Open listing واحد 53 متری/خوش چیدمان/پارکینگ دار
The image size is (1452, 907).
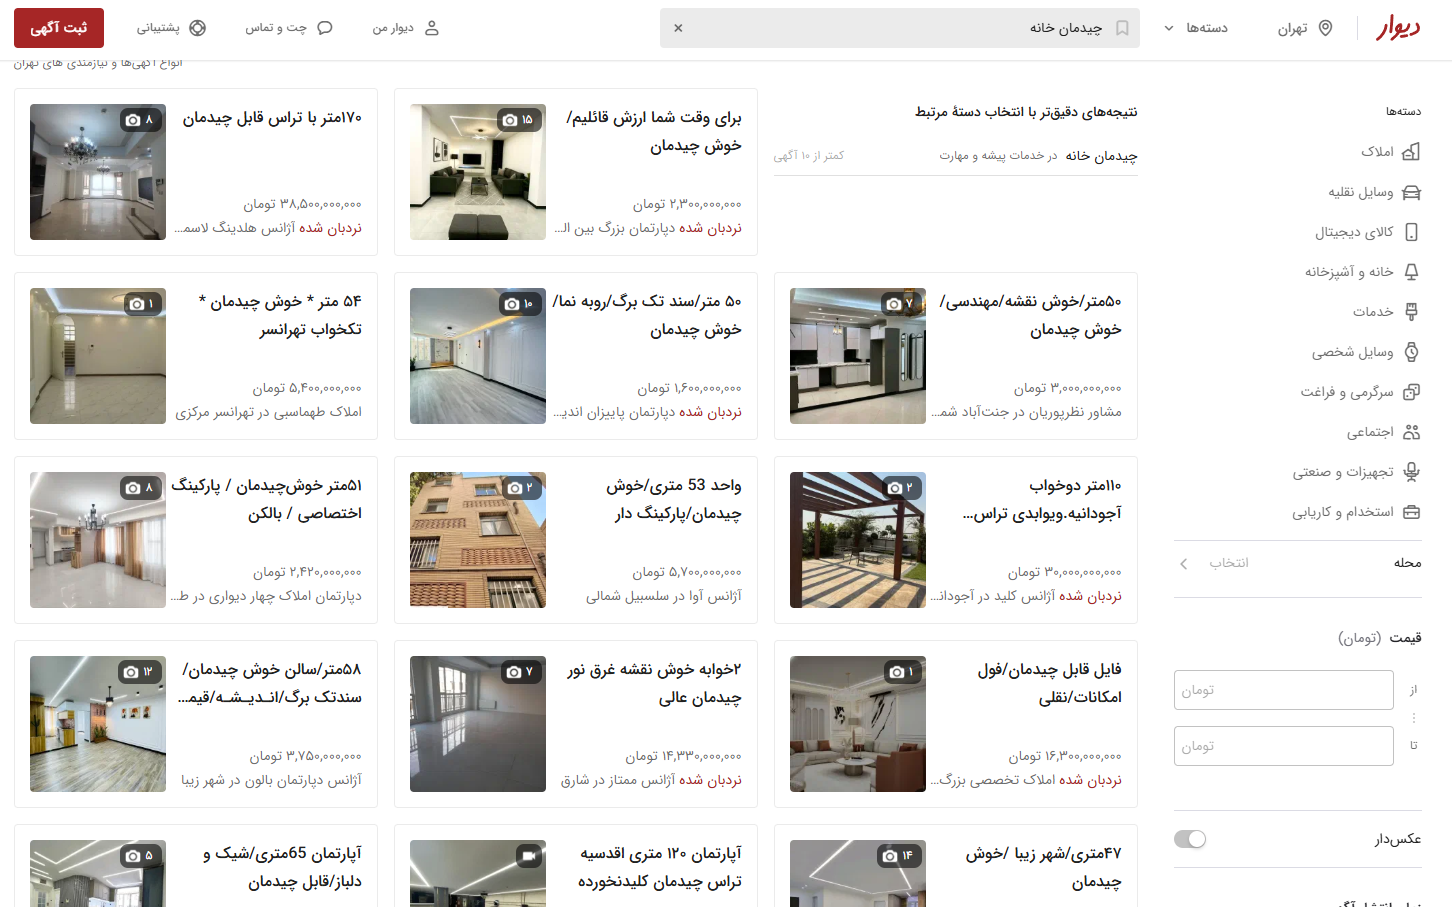tap(576, 540)
